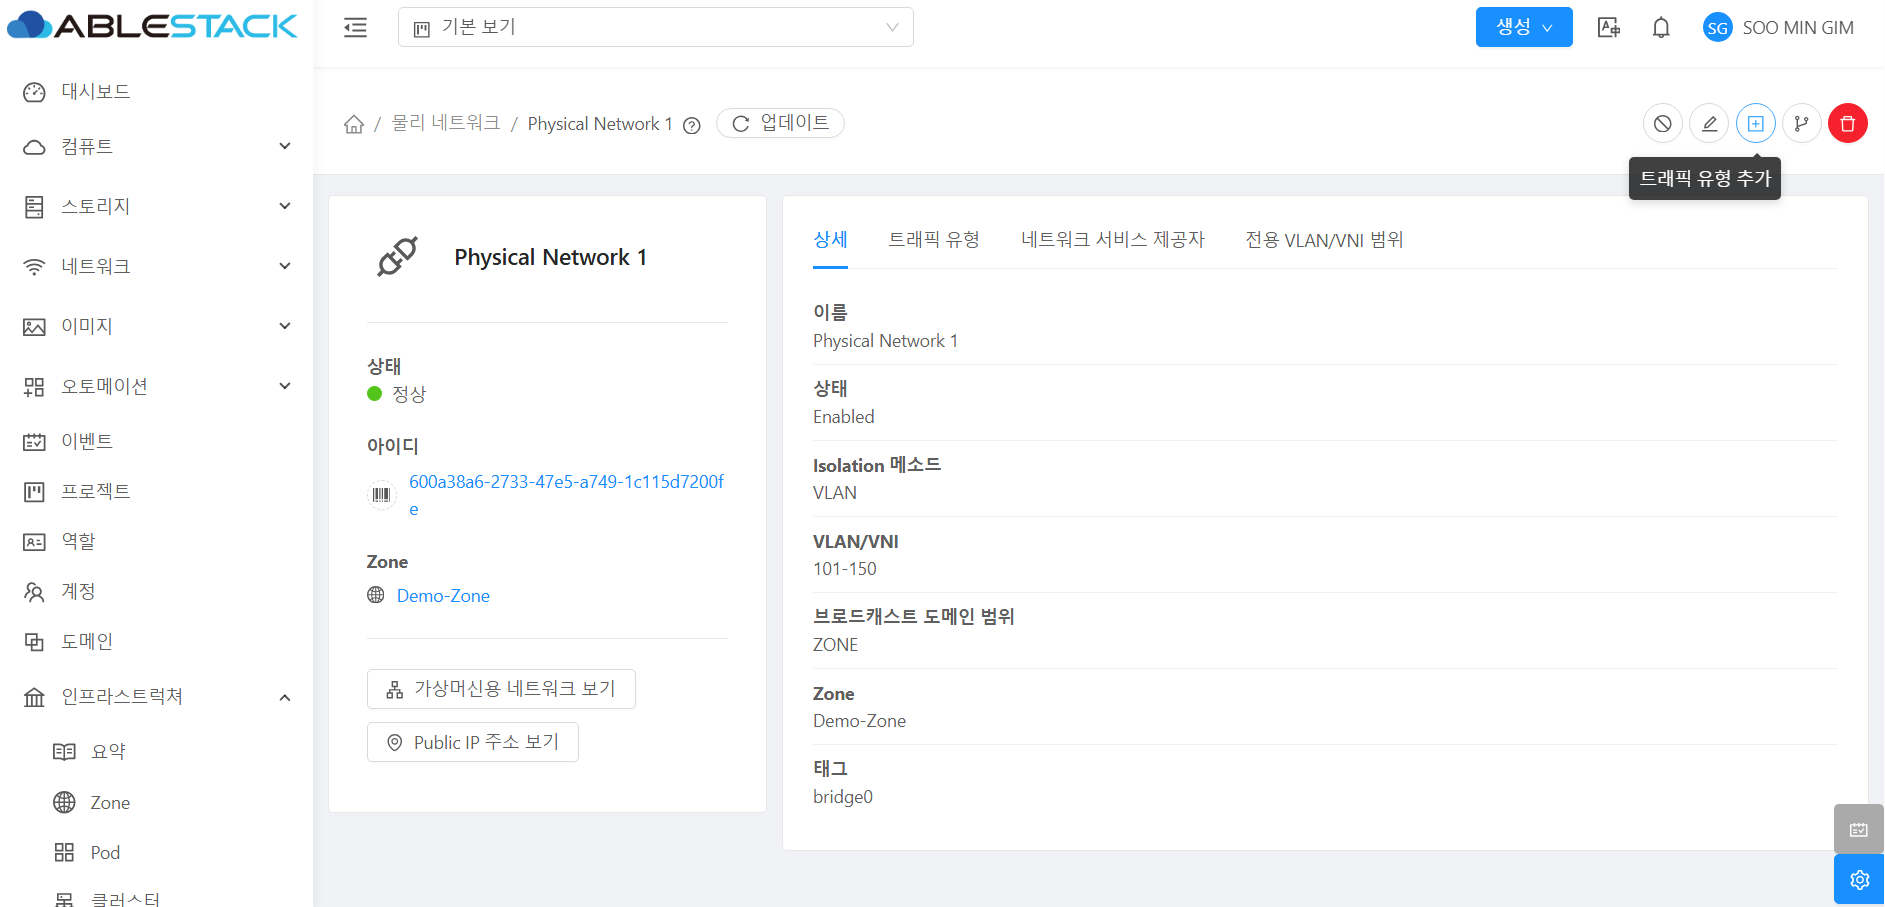
Task: Open the notifications bell
Action: coord(1661,28)
